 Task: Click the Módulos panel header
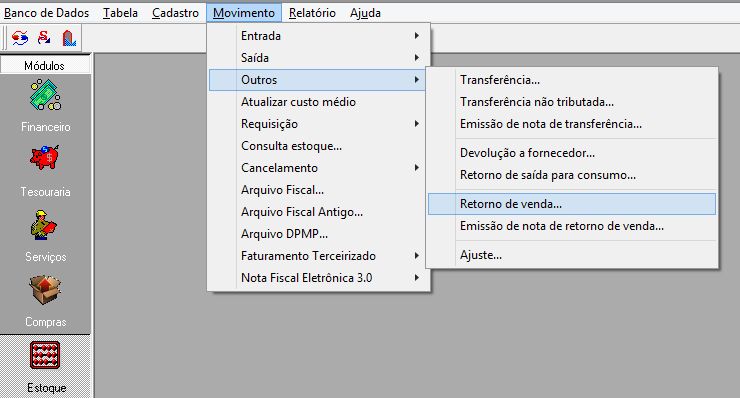pyautogui.click(x=45, y=65)
